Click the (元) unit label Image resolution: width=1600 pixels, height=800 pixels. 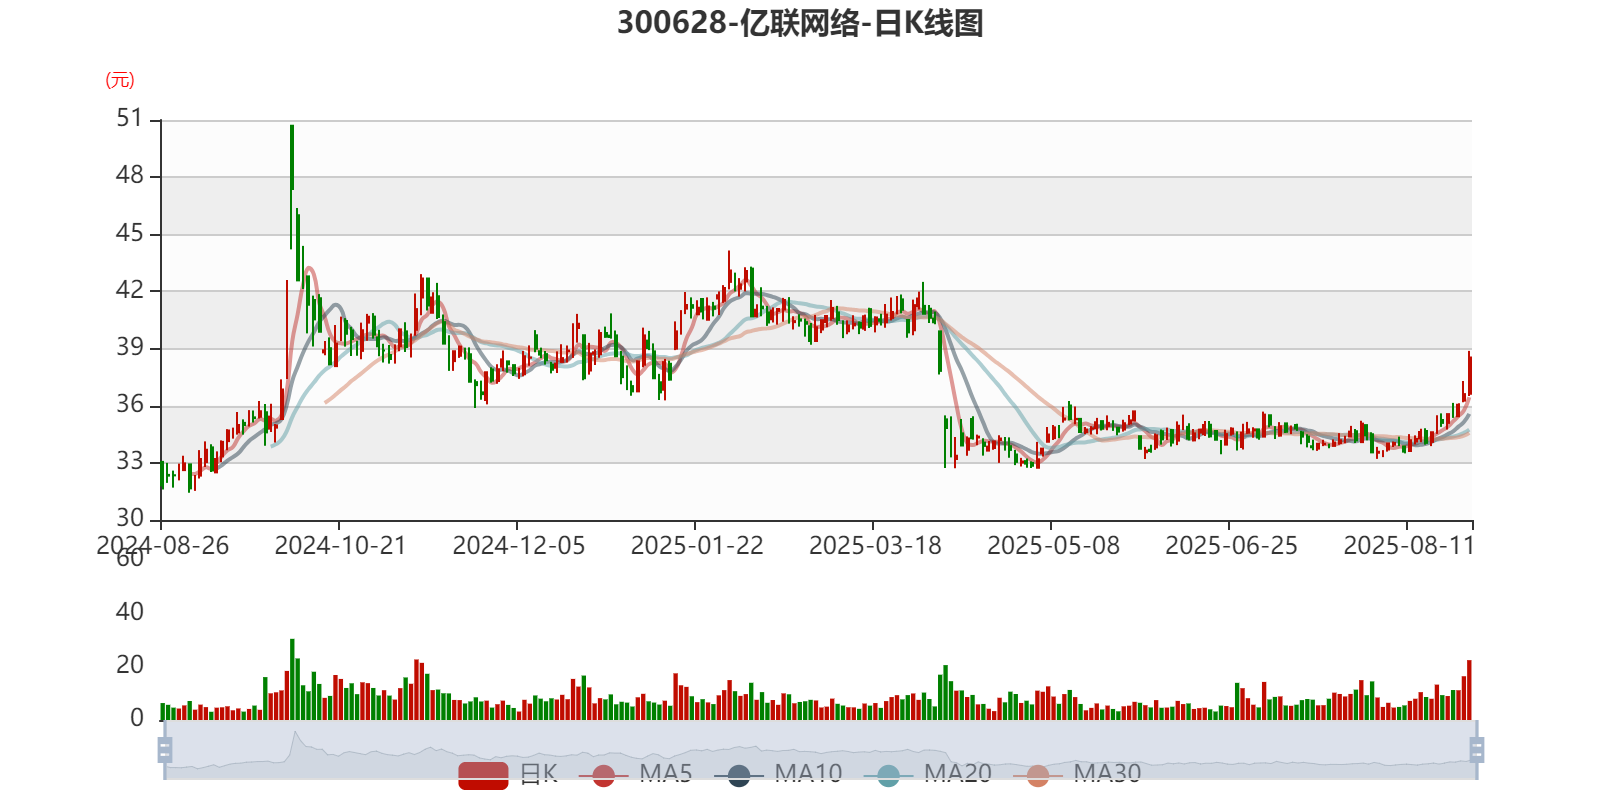(x=120, y=80)
